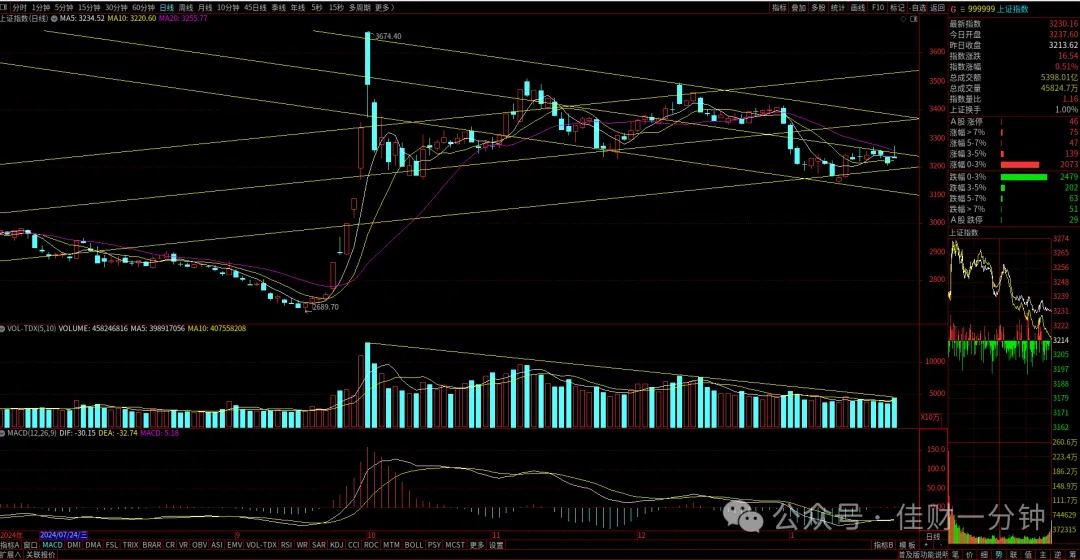
Task: Click the 窗口 window tab
Action: pos(30,545)
